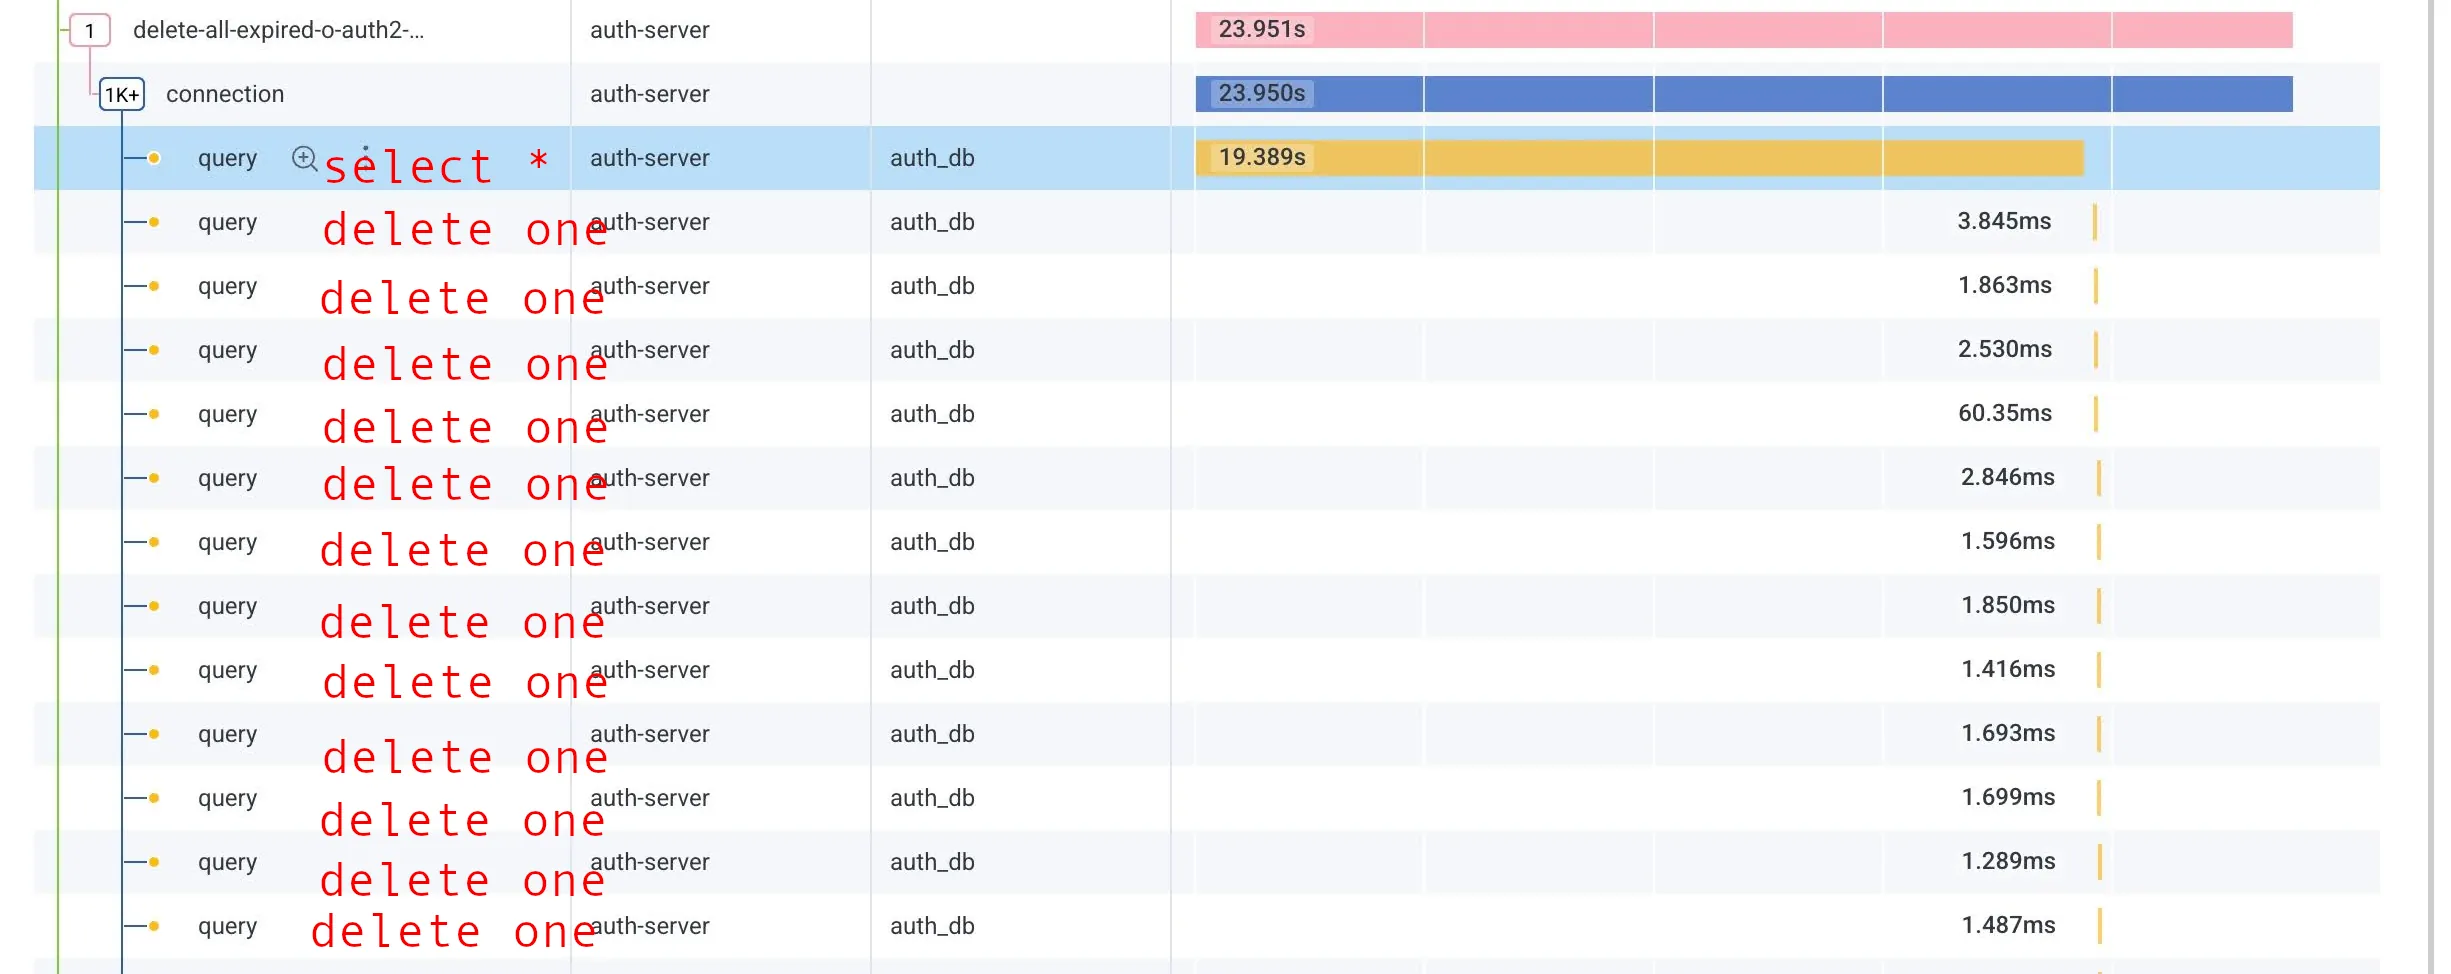The image size is (2451, 974).
Task: Click the span marker next to 1.863ms
Action: (2095, 286)
